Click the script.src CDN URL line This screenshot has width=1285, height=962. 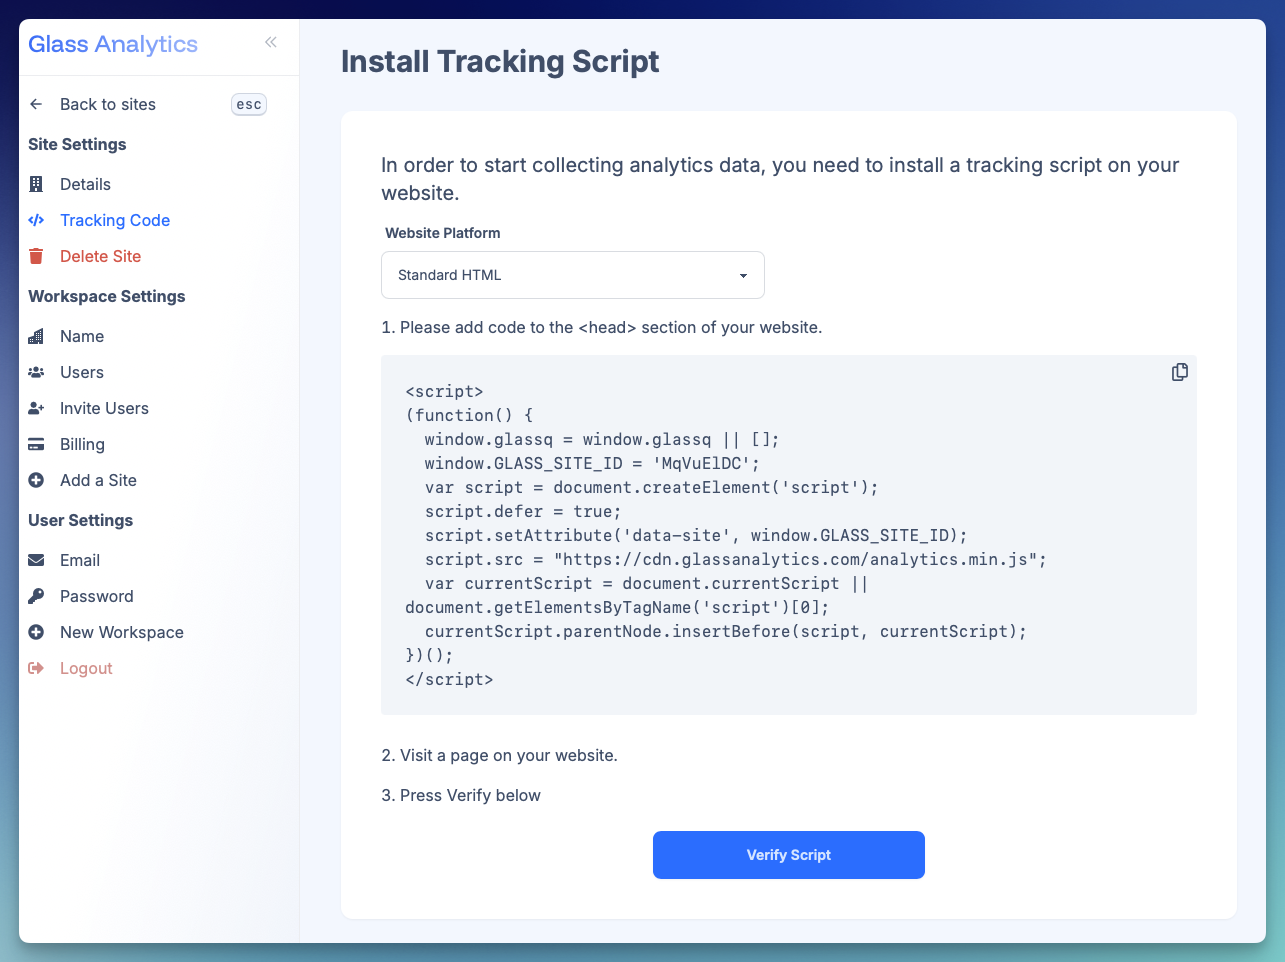click(x=736, y=559)
